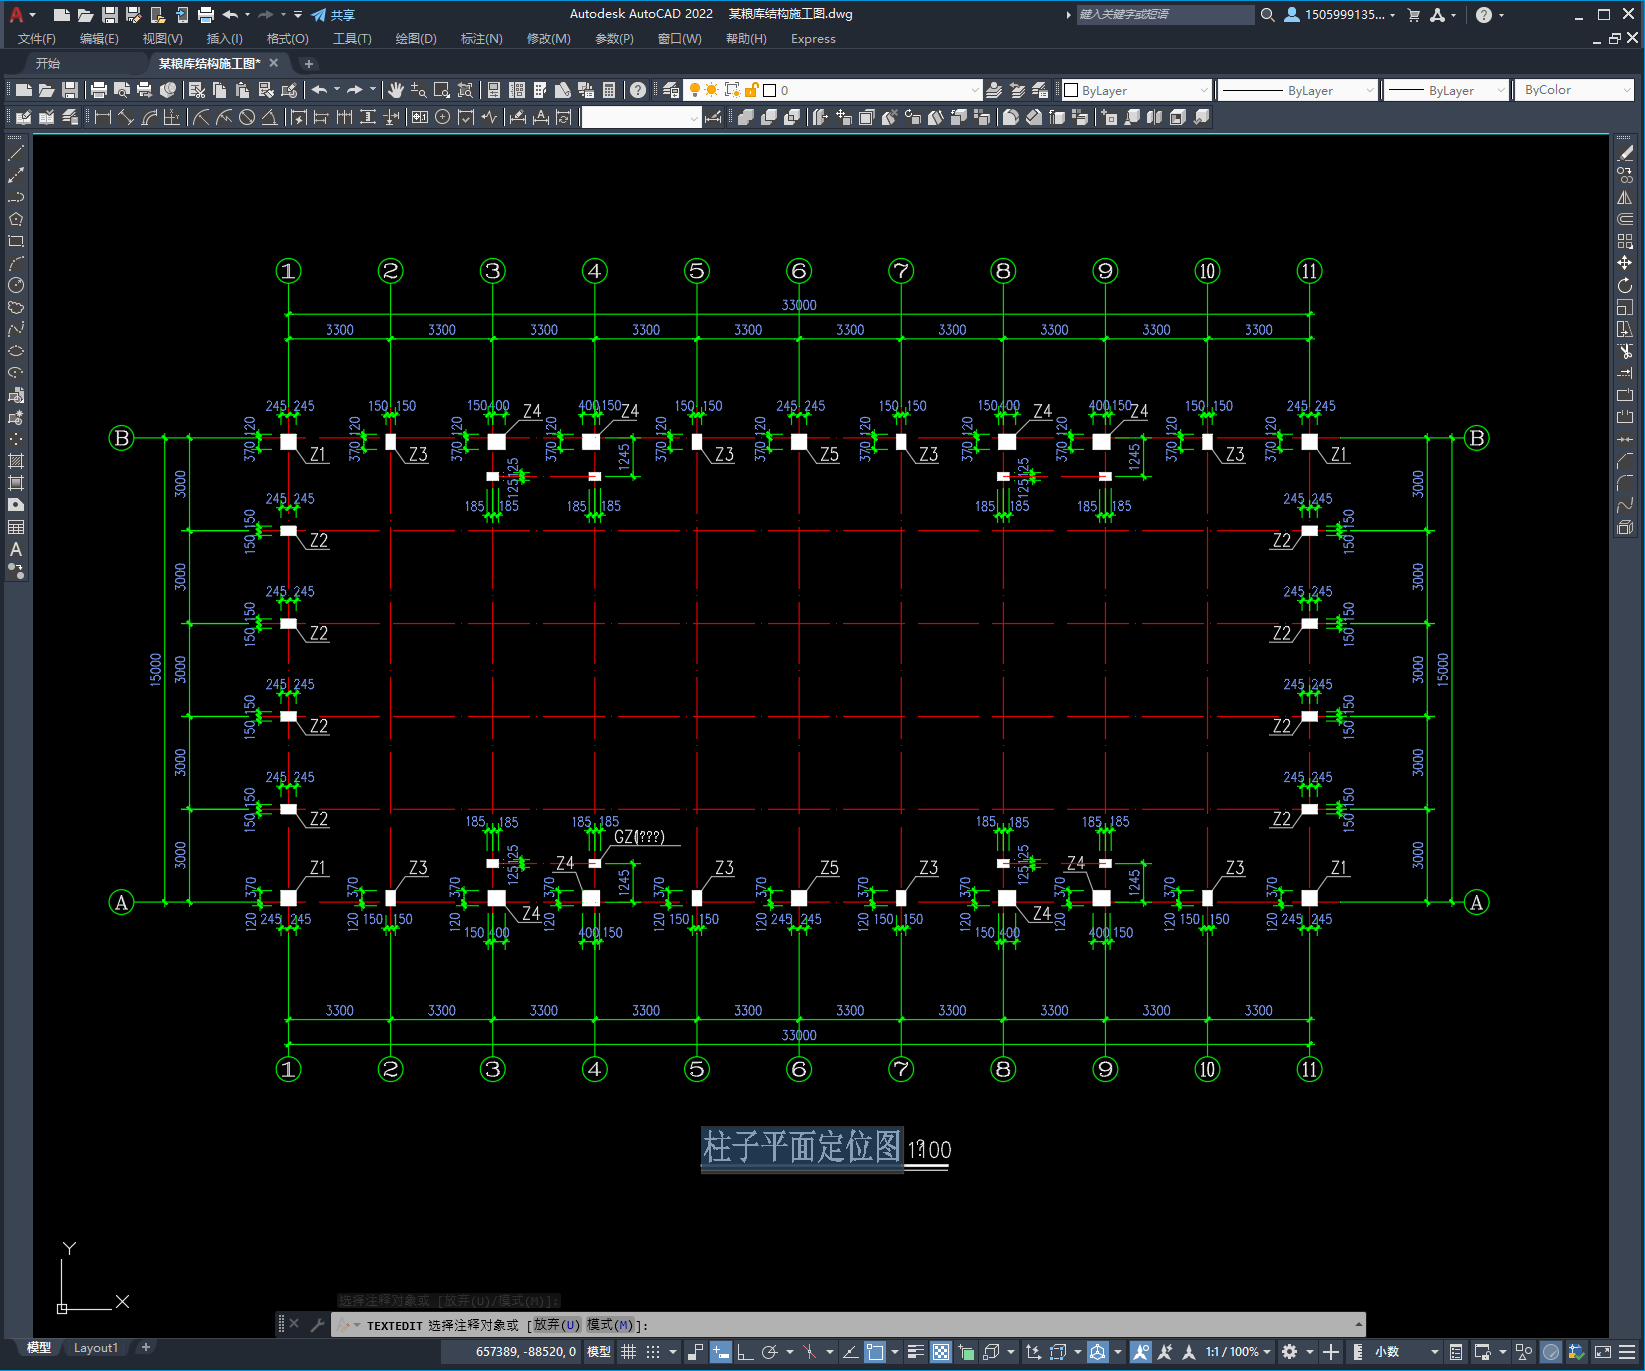
Task: Click the 模型 model space status button
Action: tap(599, 1352)
